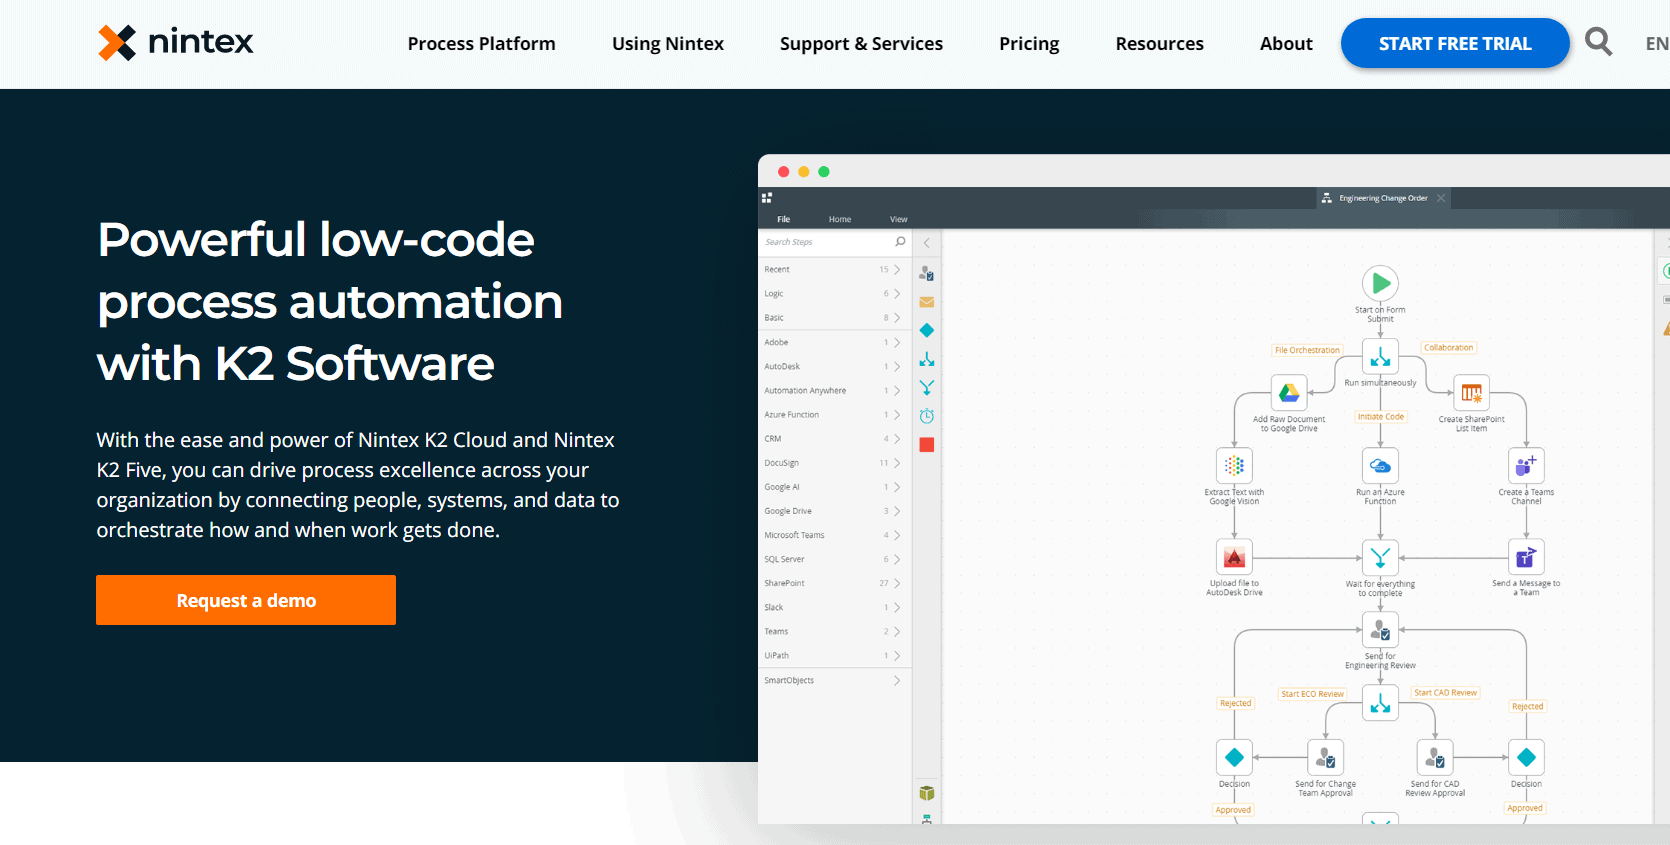1670x845 pixels.
Task: Select the Extract Text with Google Vision node
Action: [x=1234, y=466]
